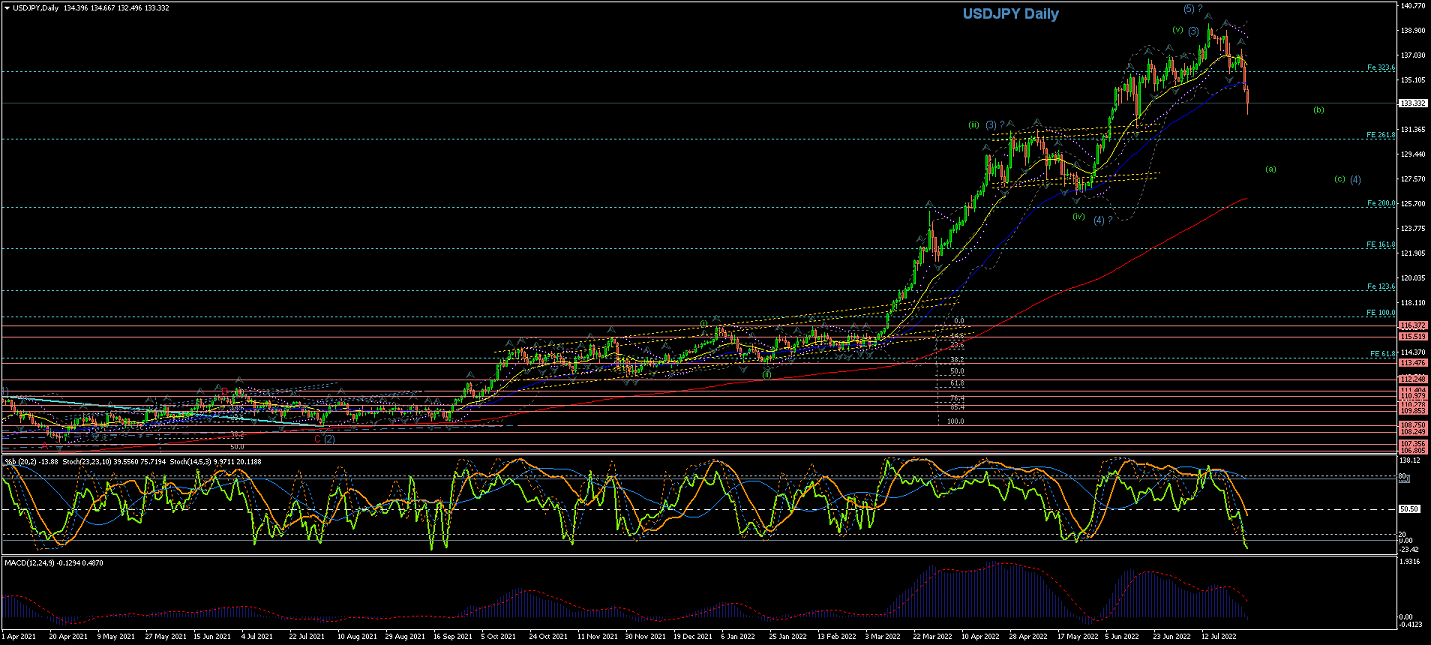Select the 'C (2)' wave label near the low
Viewport: 1431px width, 645px height.
tap(325, 438)
